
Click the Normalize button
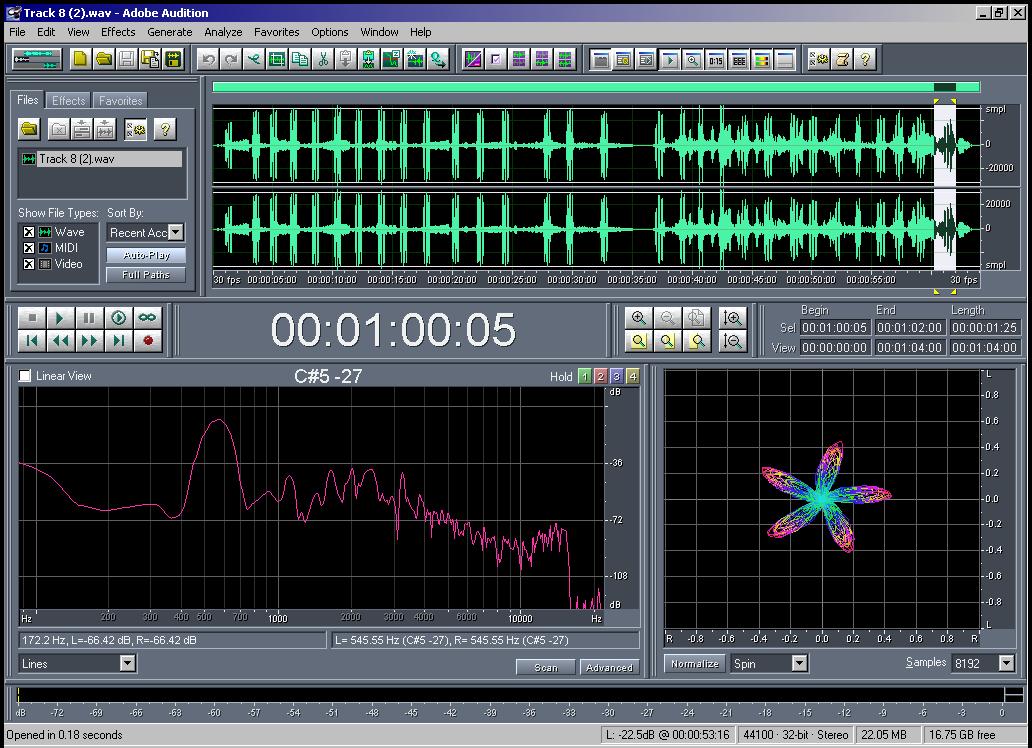(x=694, y=664)
